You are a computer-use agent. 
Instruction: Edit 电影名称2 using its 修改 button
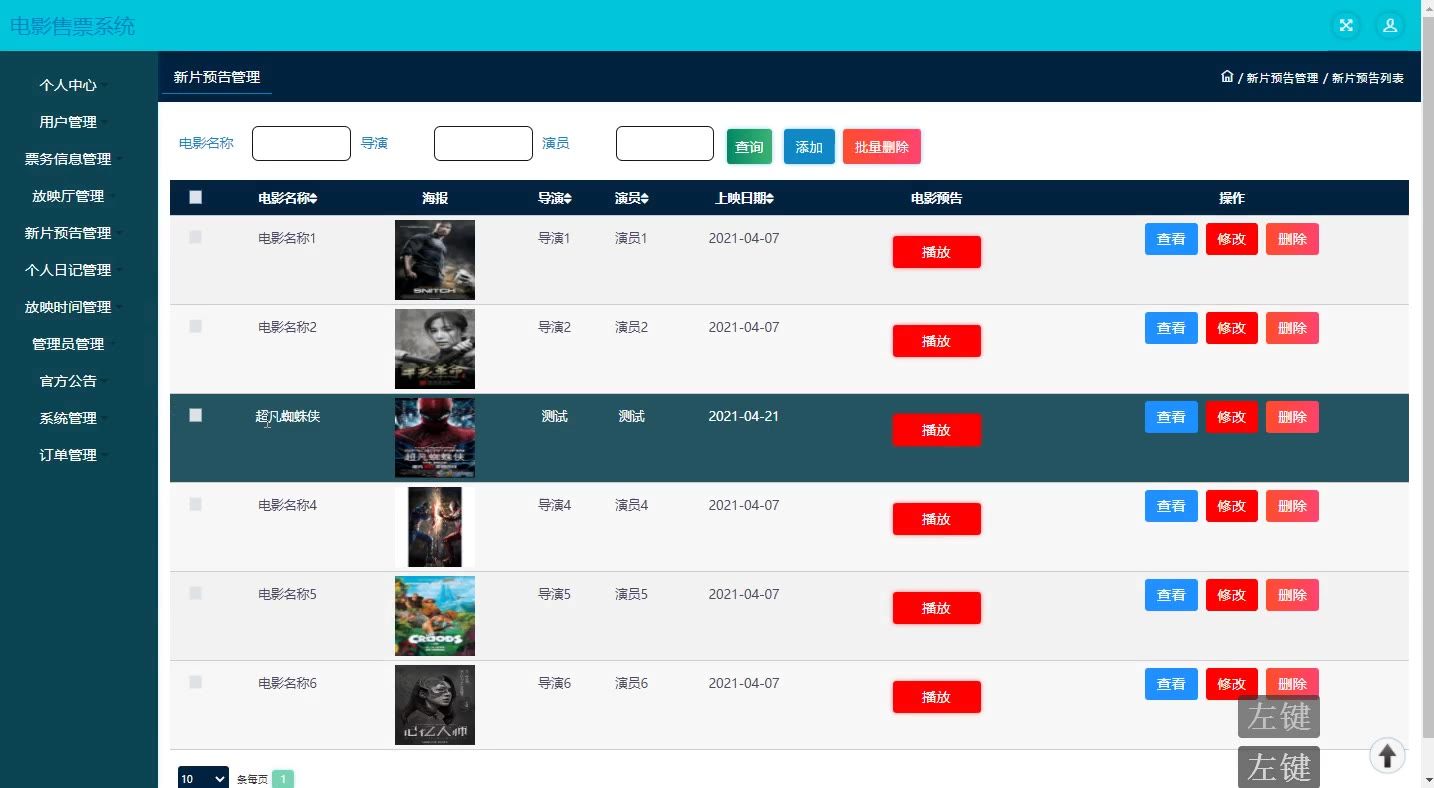coord(1232,328)
